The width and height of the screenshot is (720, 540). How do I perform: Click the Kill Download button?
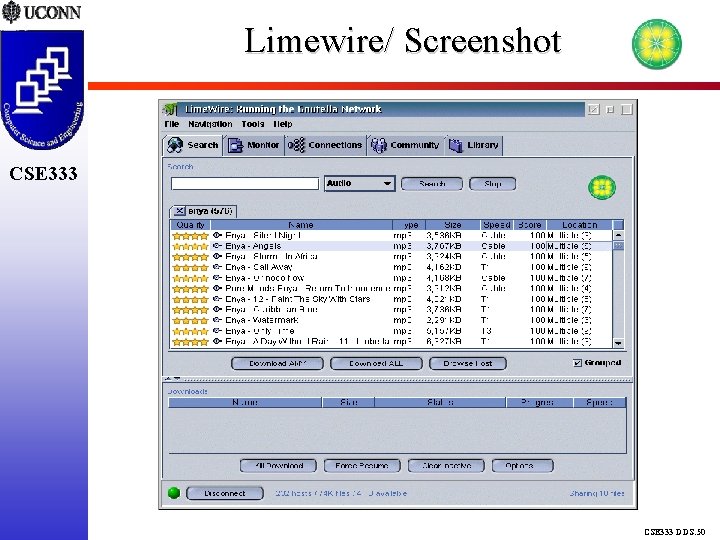coord(278,466)
